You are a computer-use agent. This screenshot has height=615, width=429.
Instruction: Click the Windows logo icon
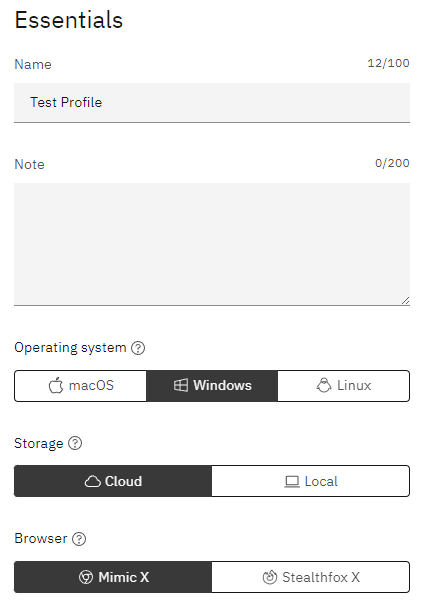[181, 385]
